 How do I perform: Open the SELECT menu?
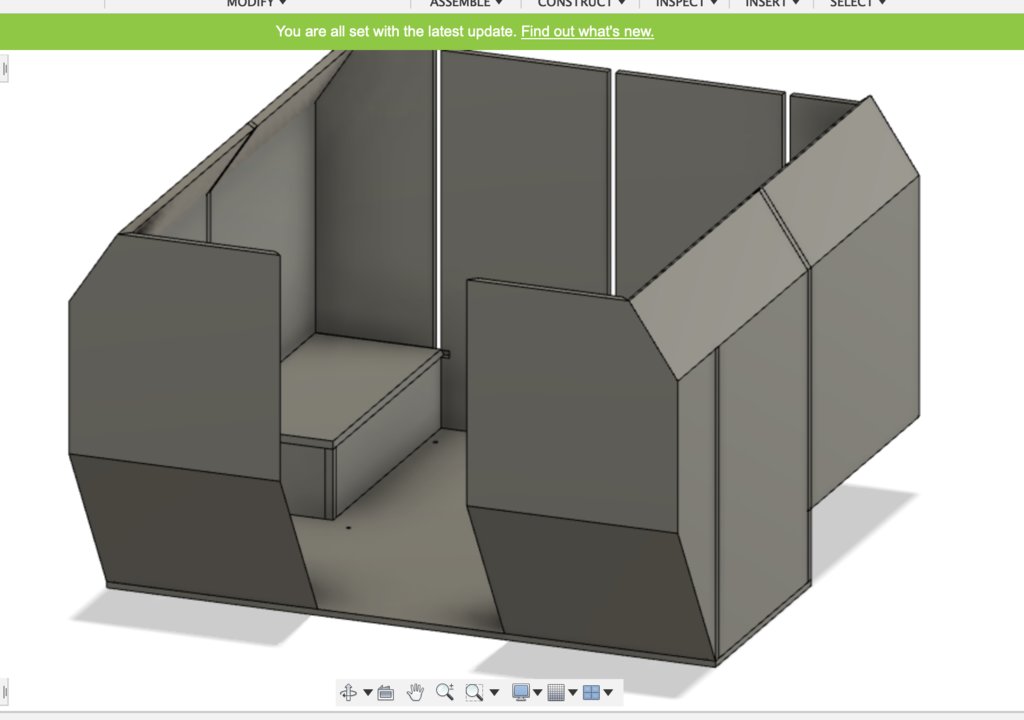point(857,3)
